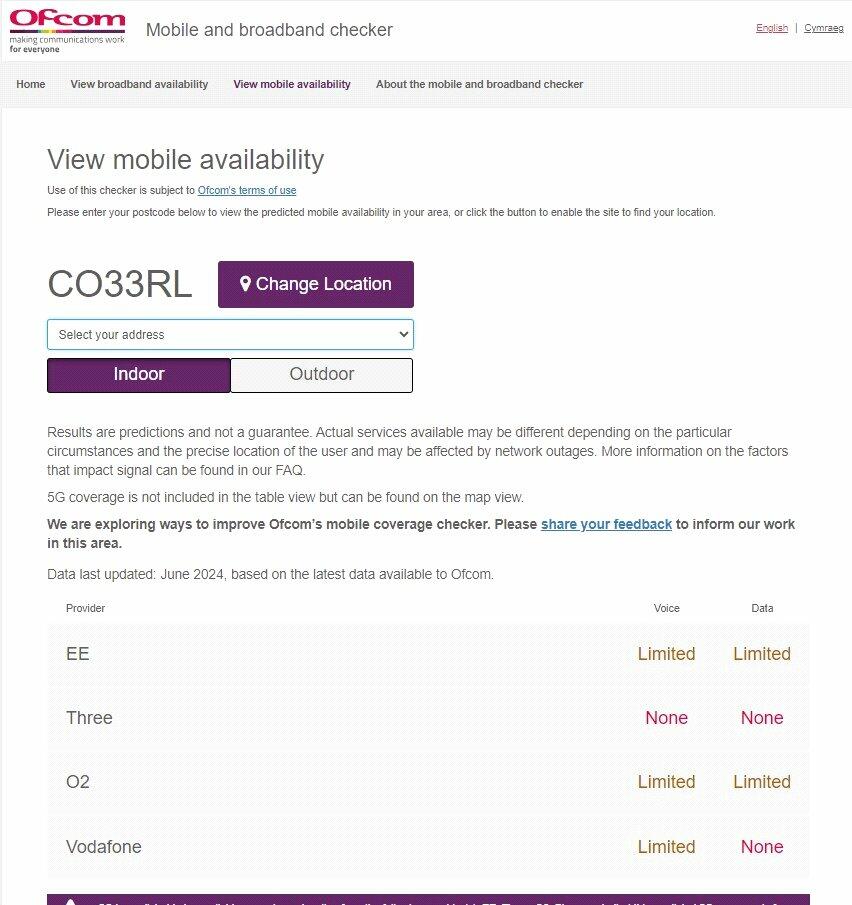The width and height of the screenshot is (852, 905).
Task: Select View mobile availability in navigation
Action: tap(292, 84)
